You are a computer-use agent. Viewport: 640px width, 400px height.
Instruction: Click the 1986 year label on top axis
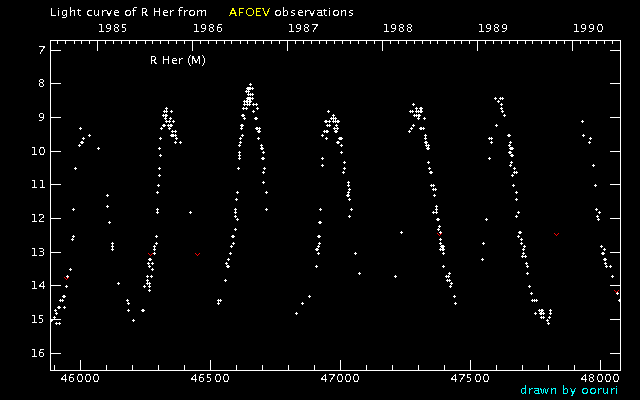click(x=208, y=28)
